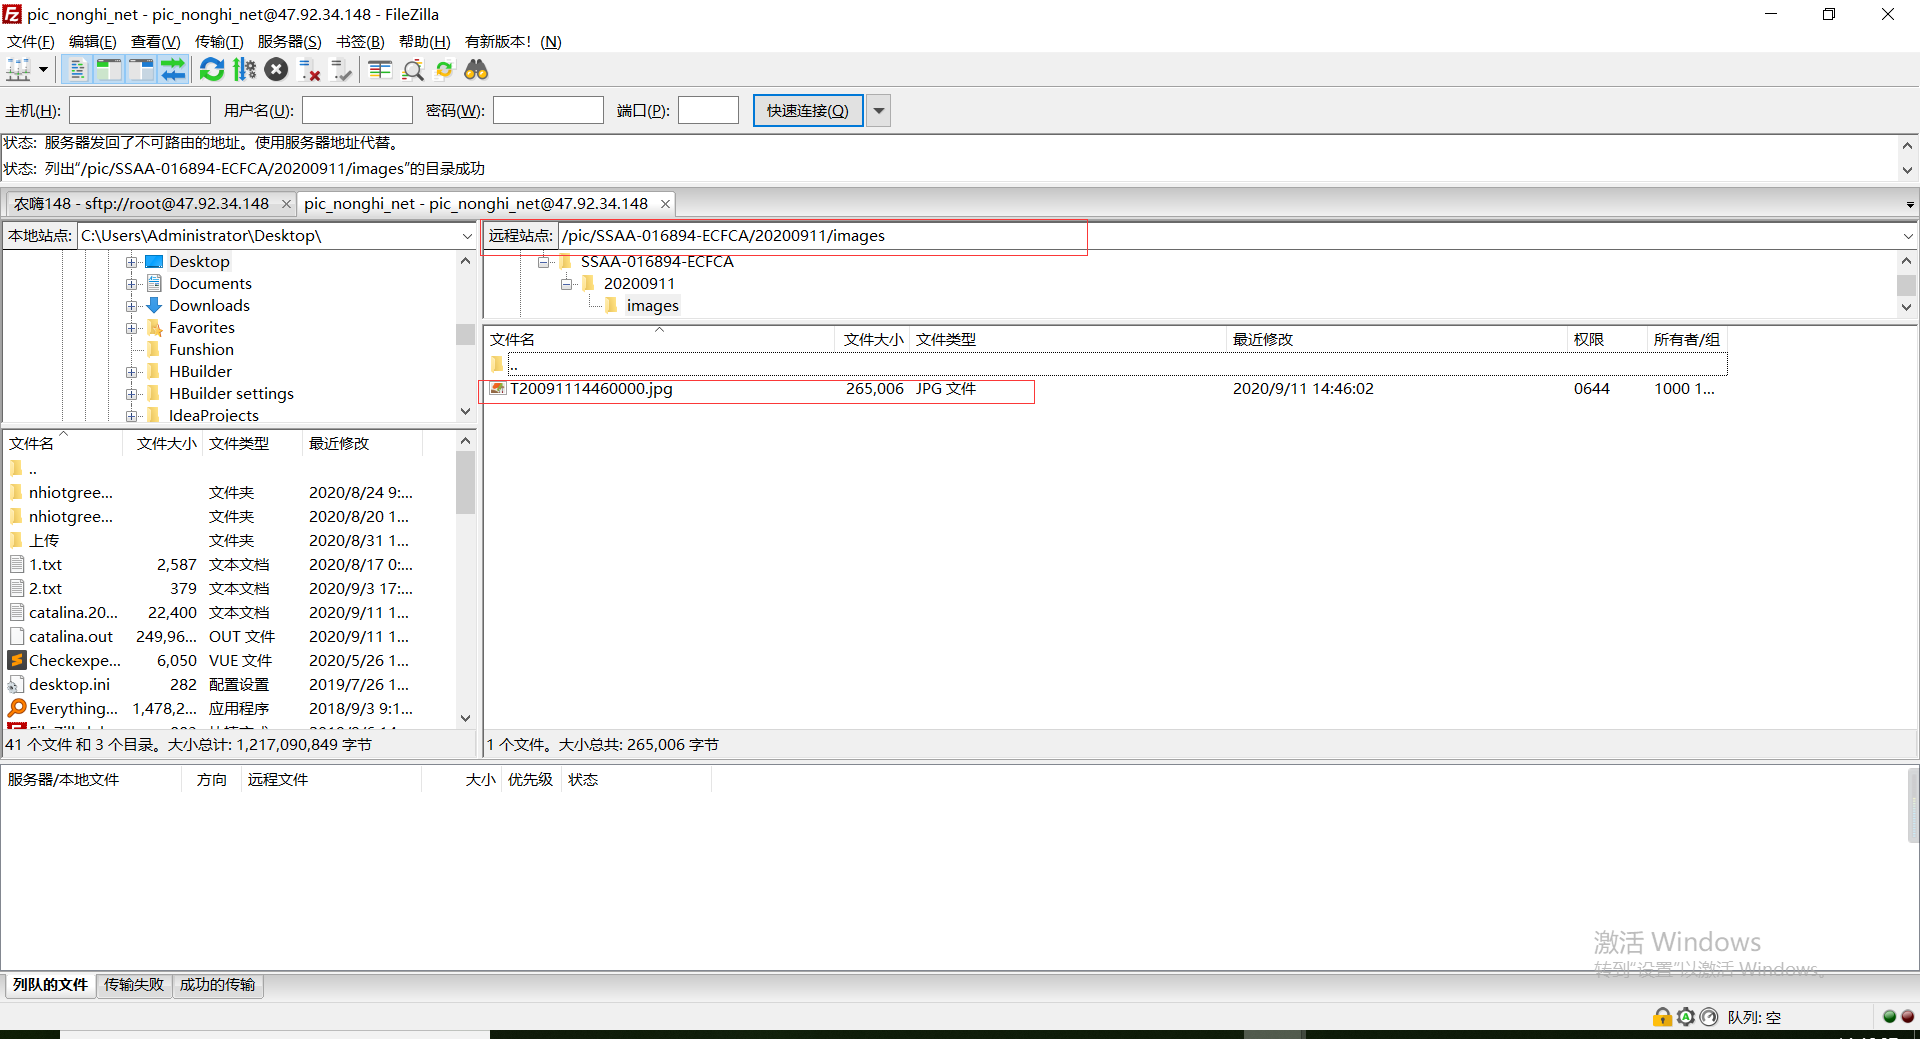Open the 文件(F) menu

31,42
